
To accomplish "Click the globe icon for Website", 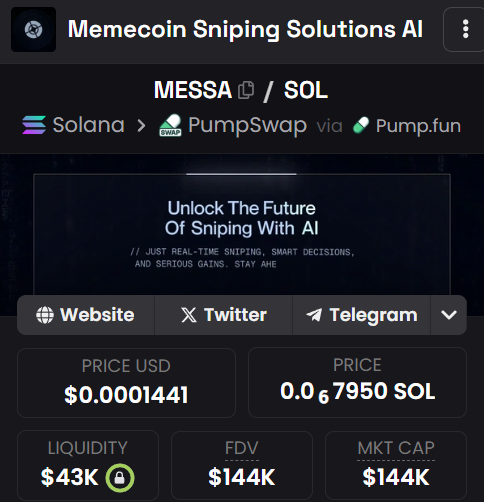I will 45,315.
